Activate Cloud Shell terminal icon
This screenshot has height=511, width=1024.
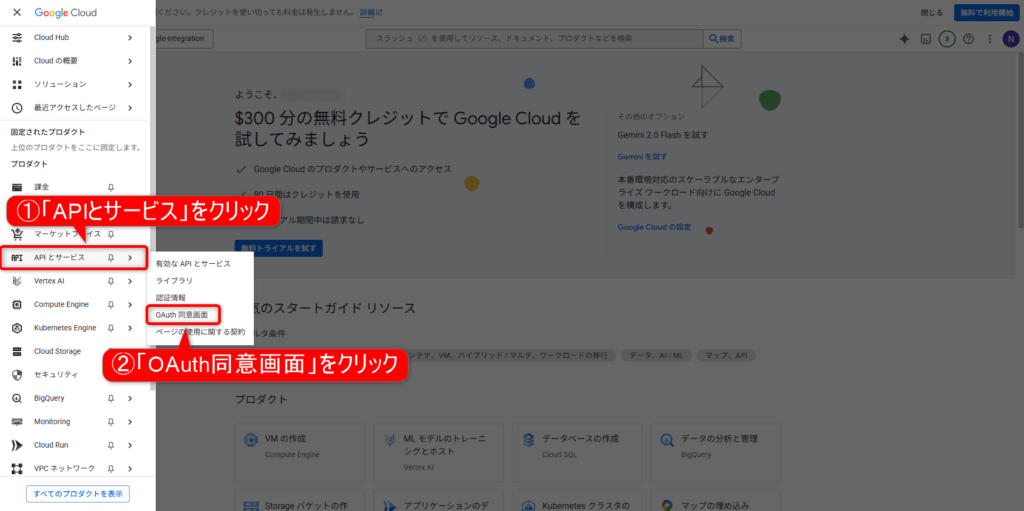point(926,39)
